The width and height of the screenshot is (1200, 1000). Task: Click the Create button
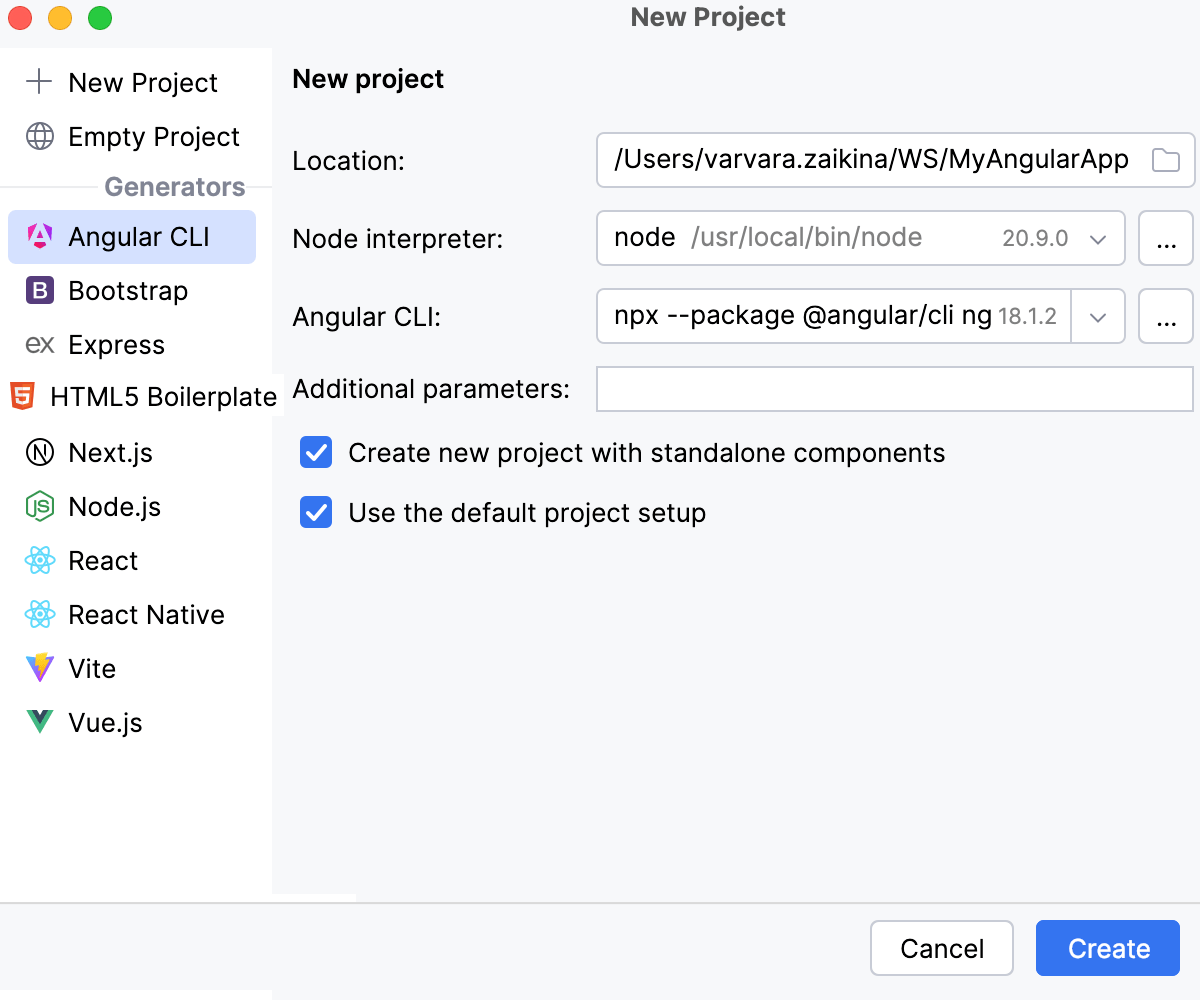1107,948
